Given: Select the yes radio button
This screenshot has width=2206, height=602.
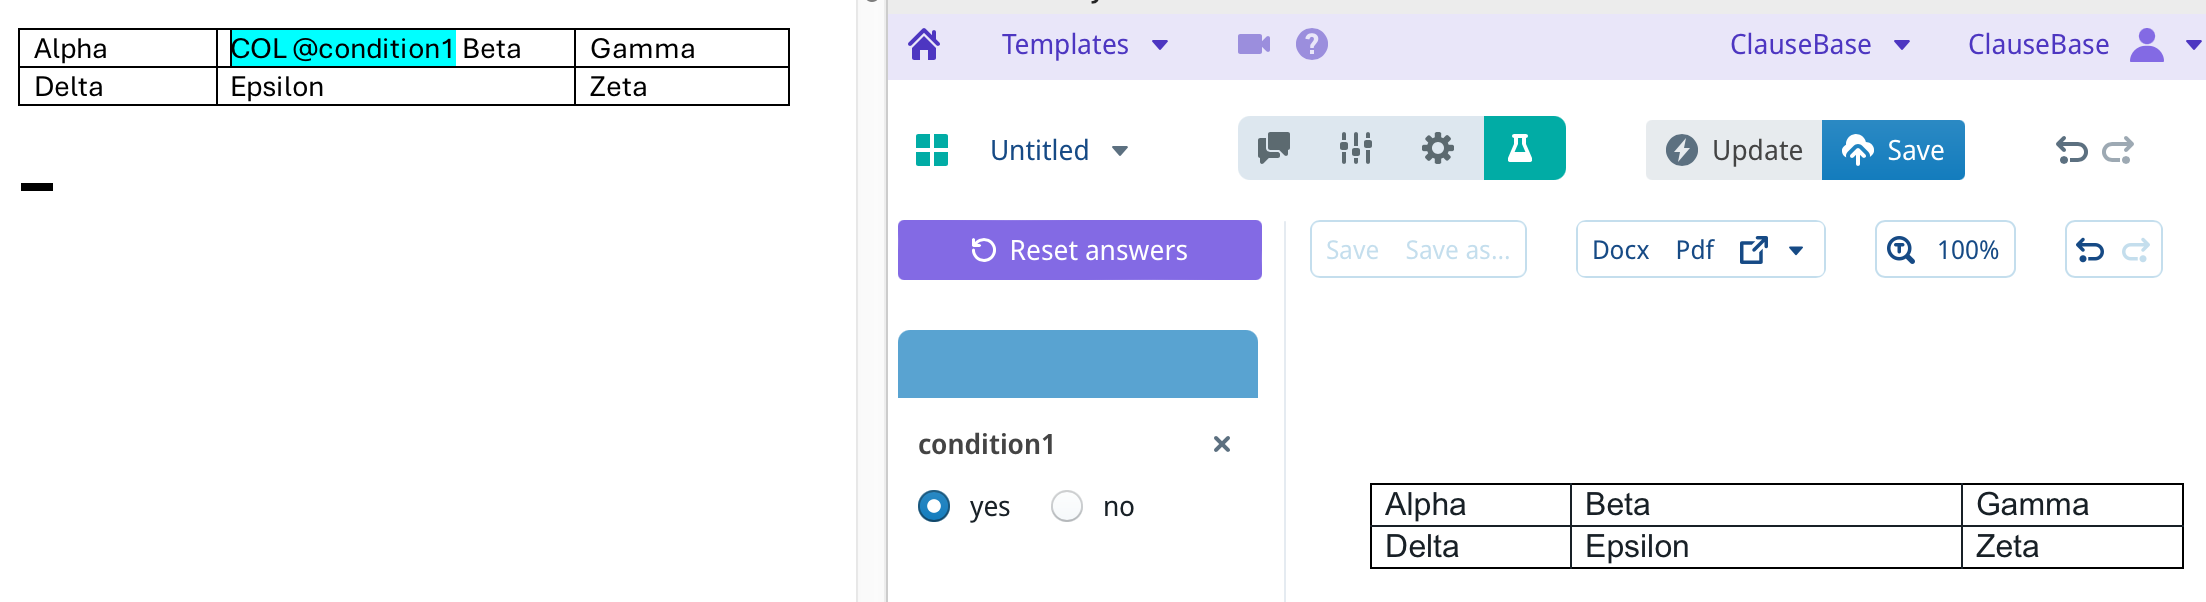Looking at the screenshot, I should (x=934, y=506).
